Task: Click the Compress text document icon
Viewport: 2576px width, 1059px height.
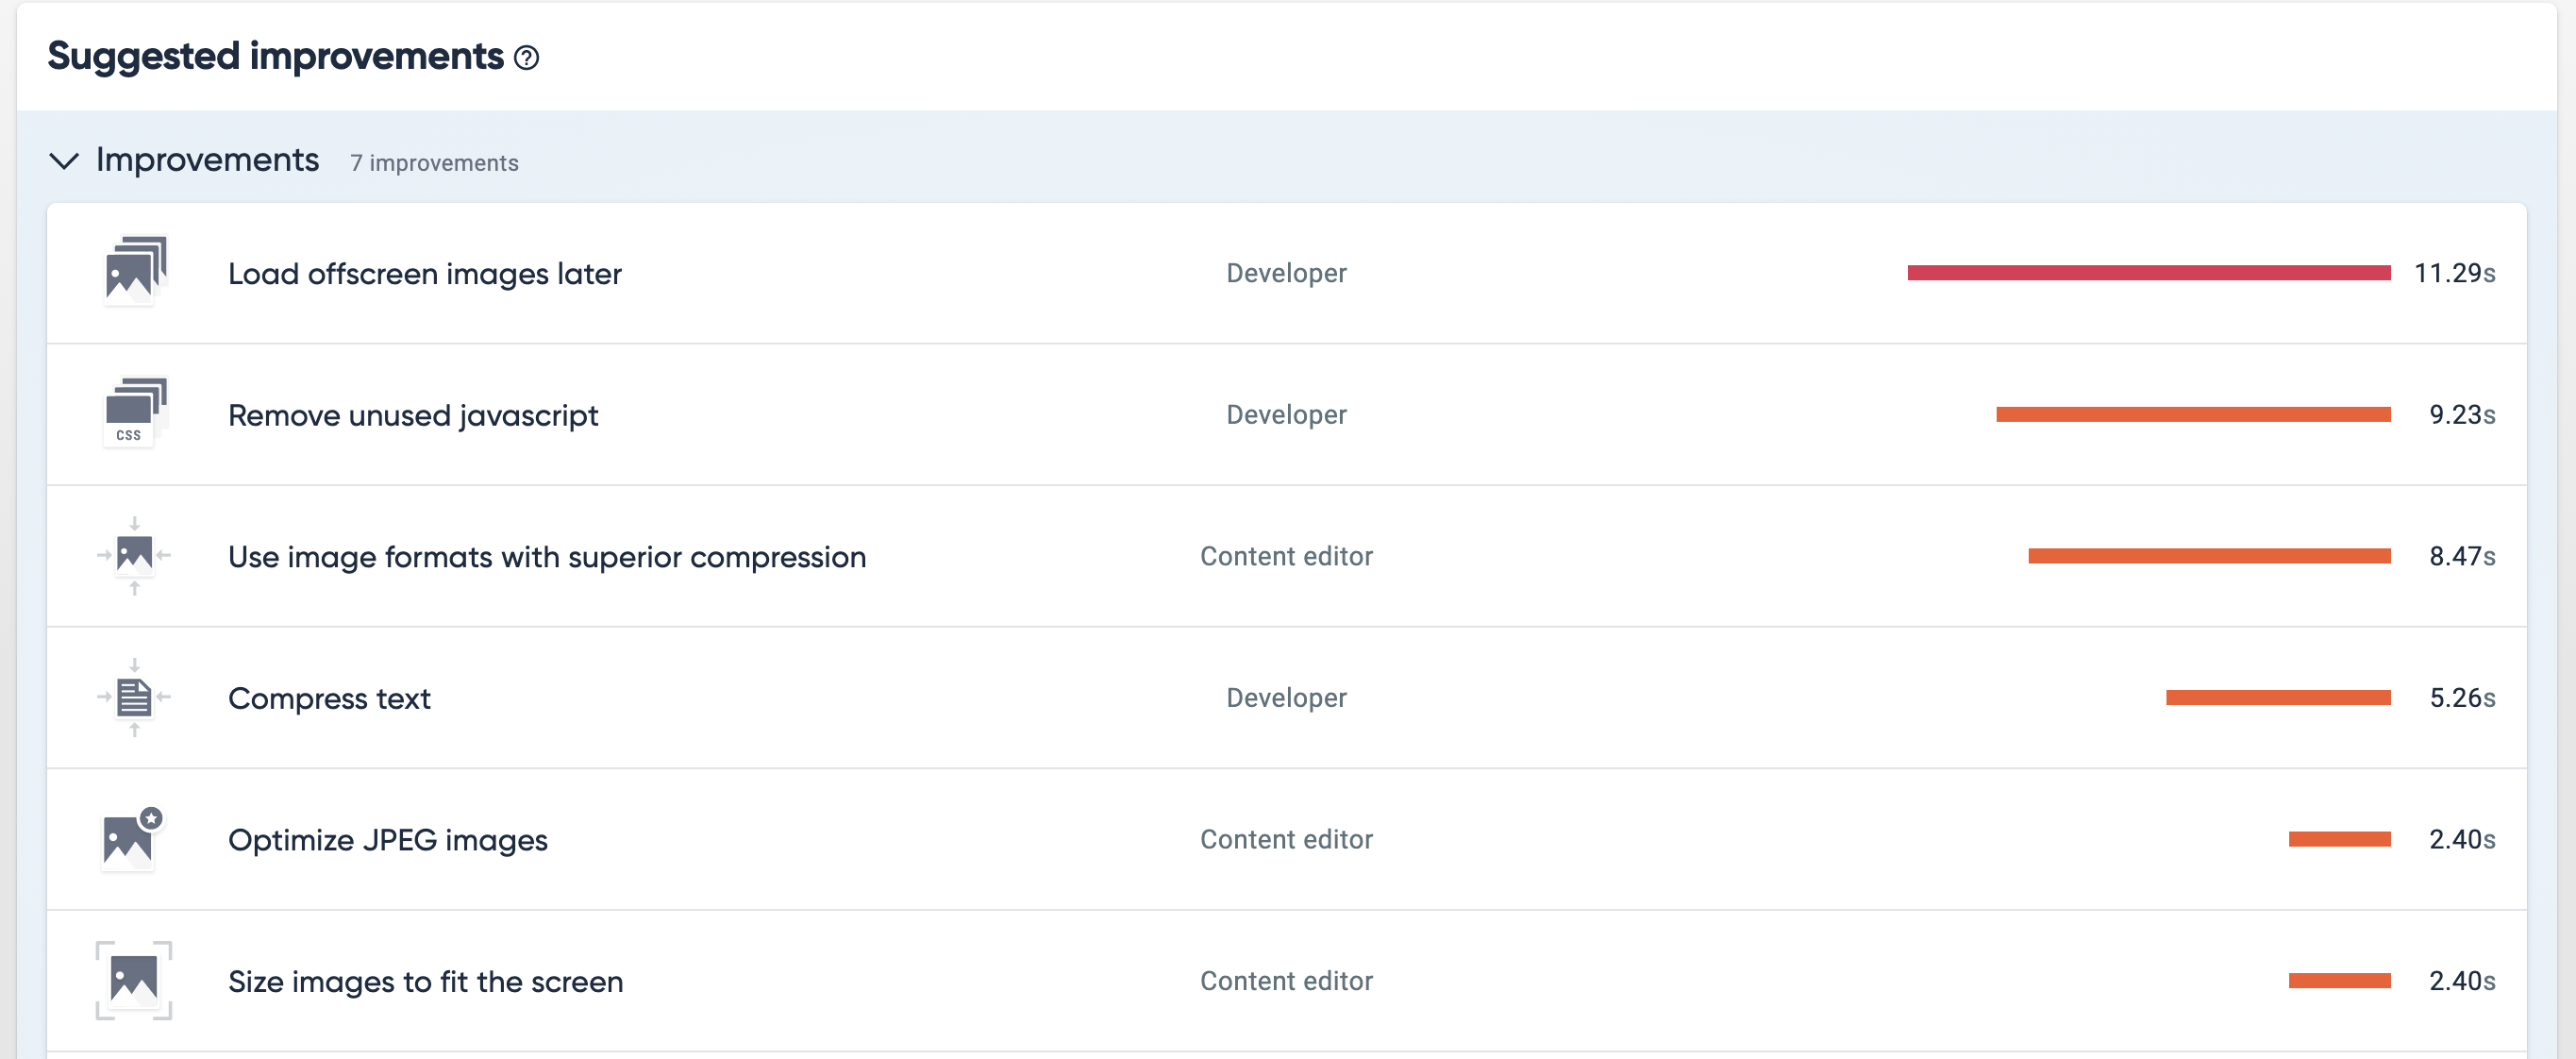Action: 134,697
